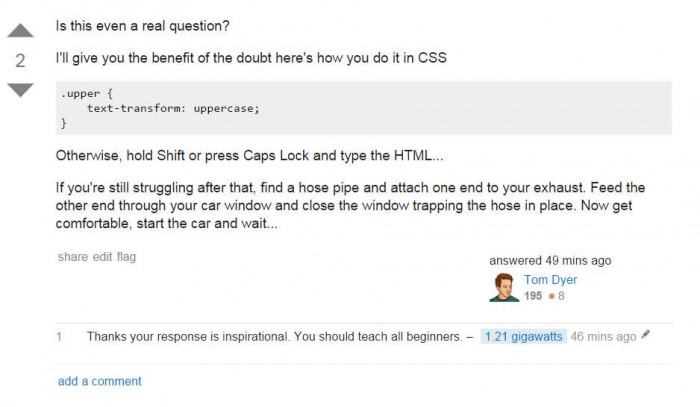The height and width of the screenshot is (407, 700).
Task: Click the bronze badge dot icon
Action: 552,296
